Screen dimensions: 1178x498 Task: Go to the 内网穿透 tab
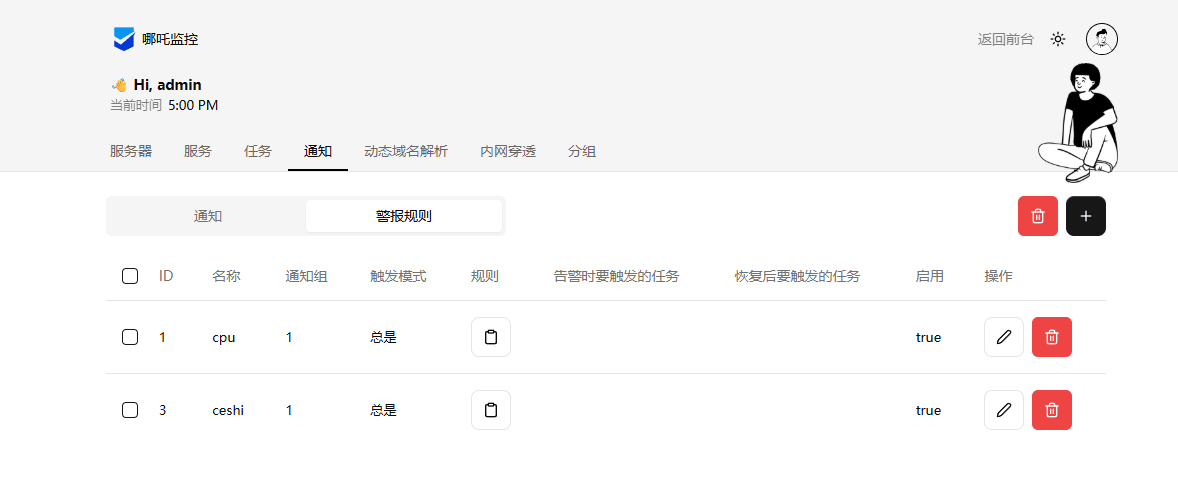click(507, 151)
